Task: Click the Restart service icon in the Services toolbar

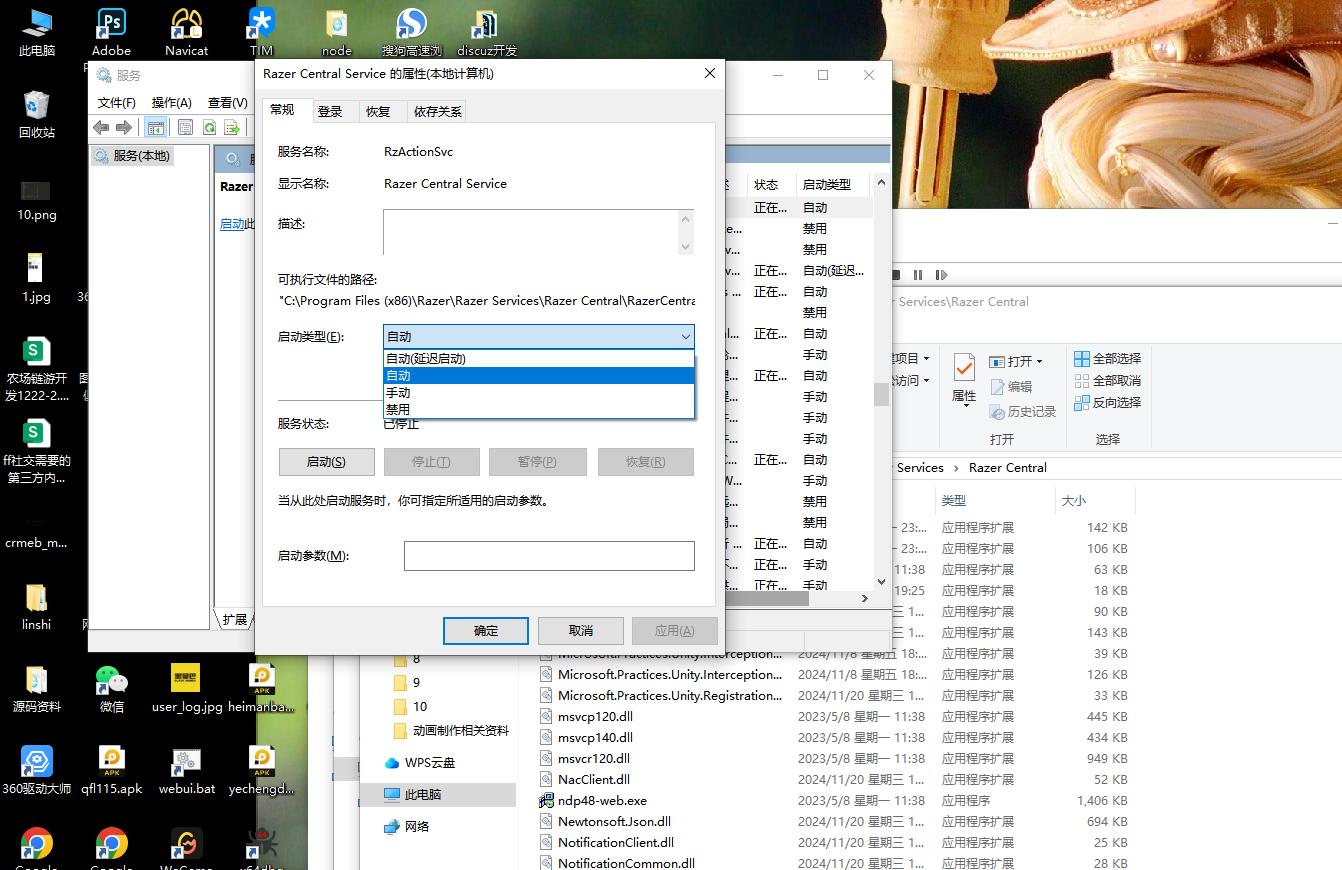Action: click(x=941, y=275)
